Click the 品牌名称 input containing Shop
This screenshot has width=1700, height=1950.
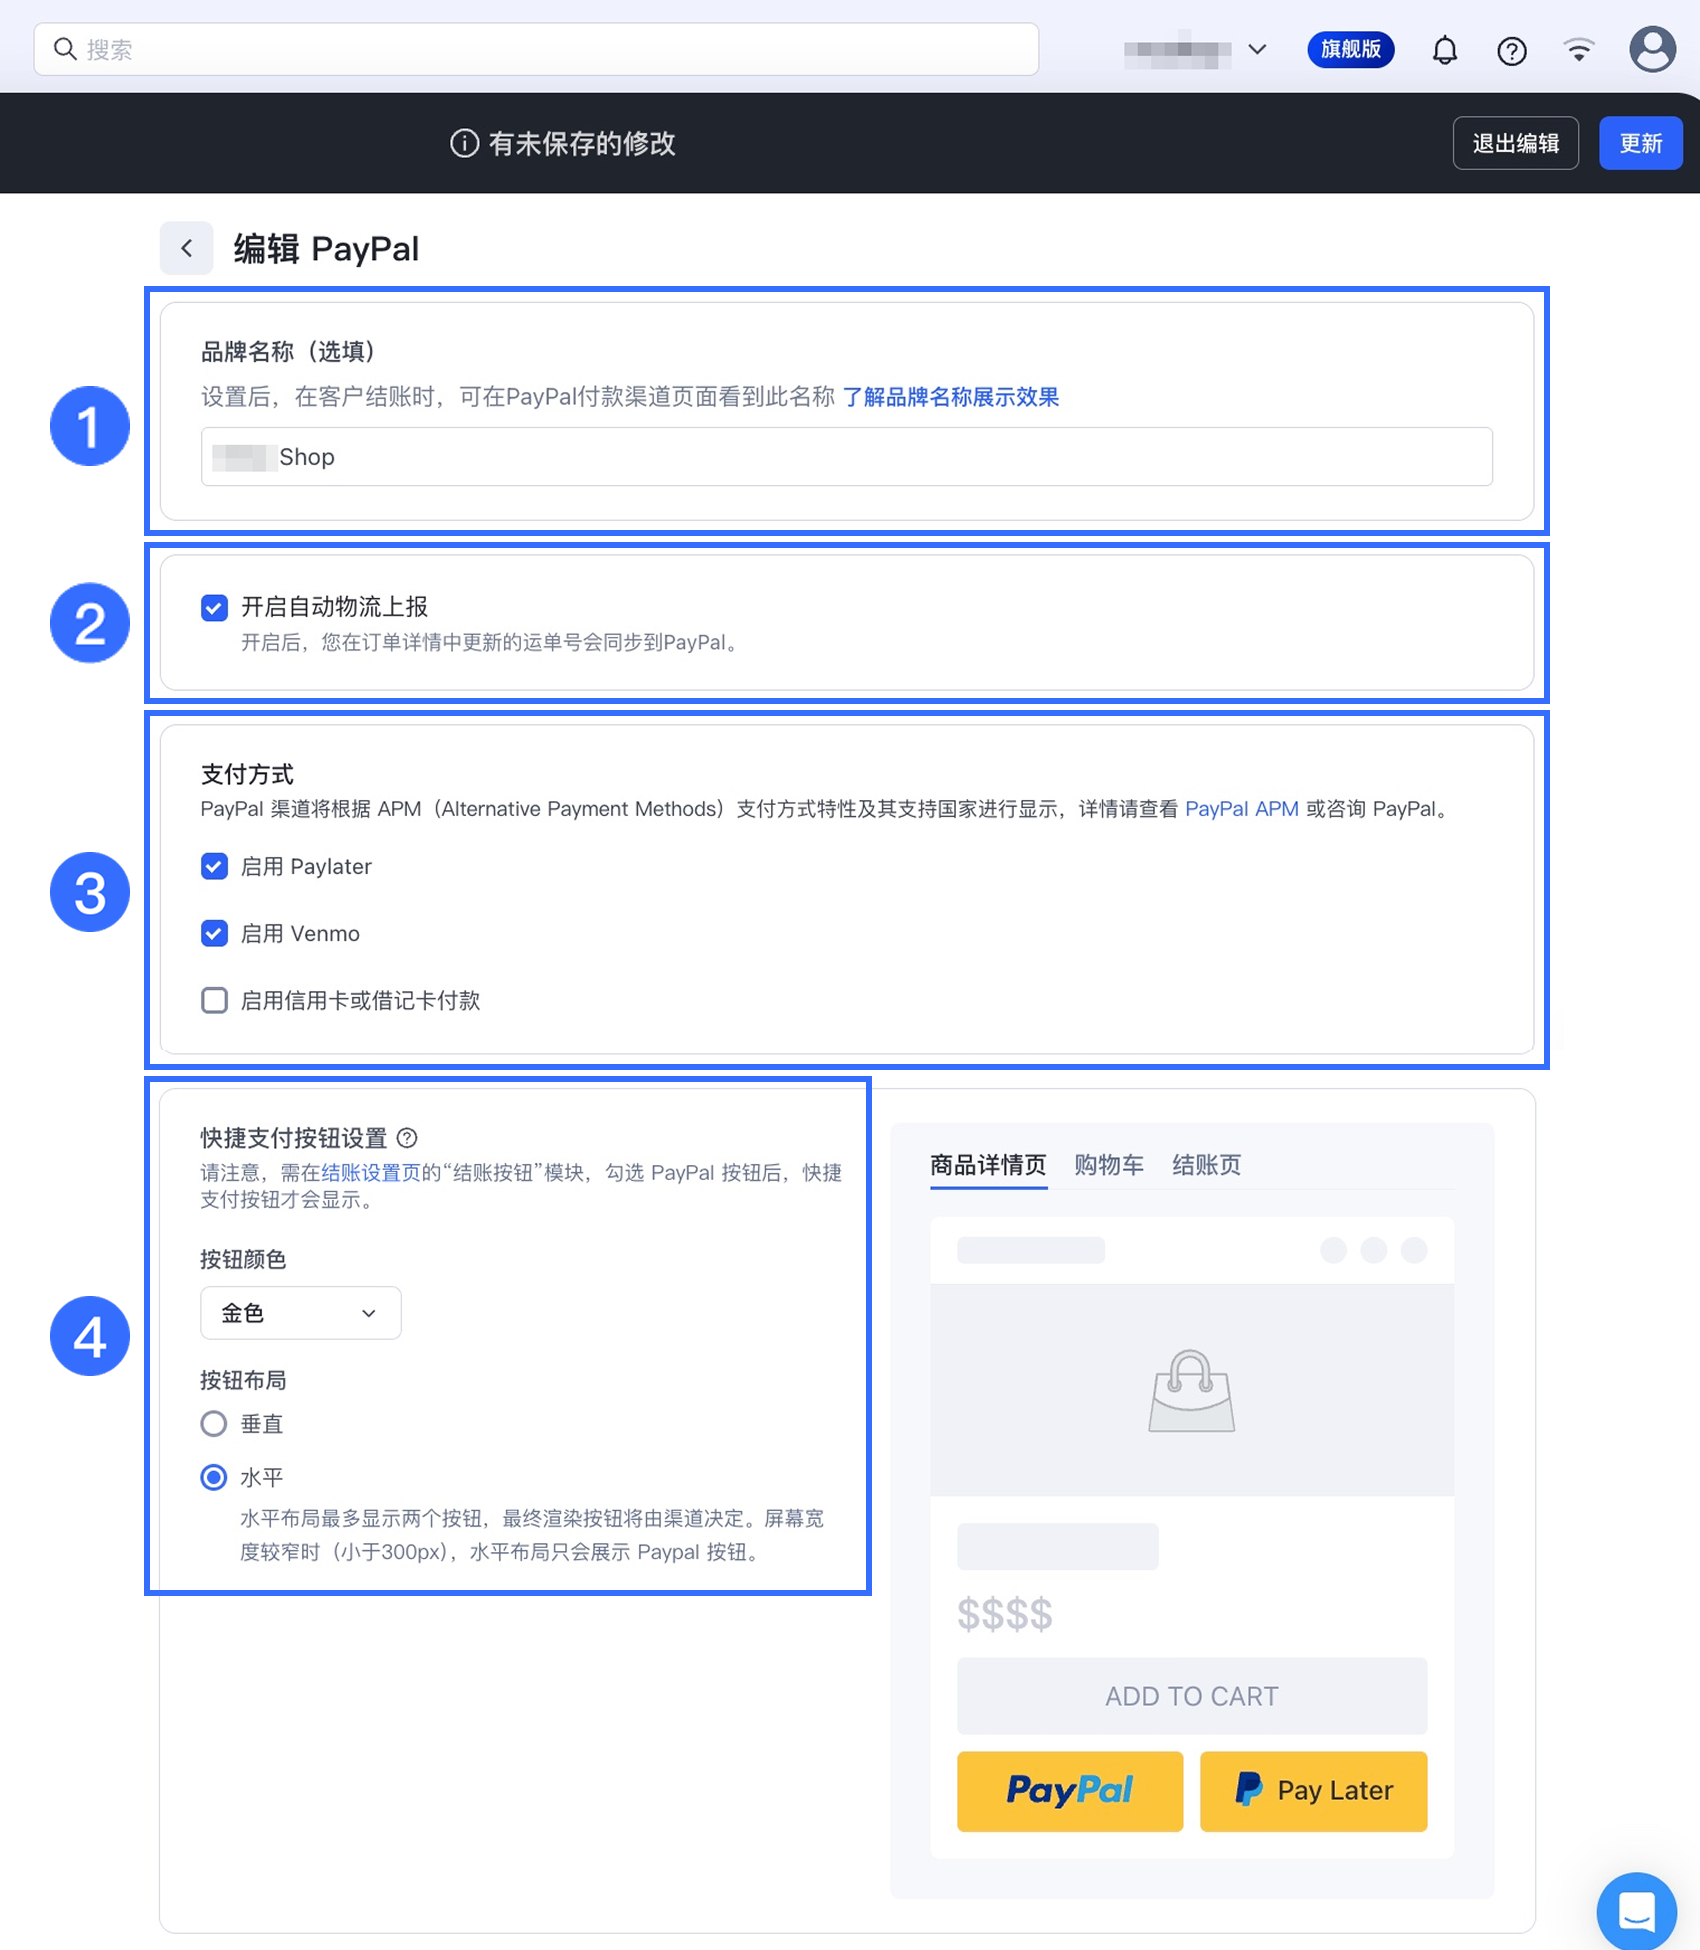(847, 457)
